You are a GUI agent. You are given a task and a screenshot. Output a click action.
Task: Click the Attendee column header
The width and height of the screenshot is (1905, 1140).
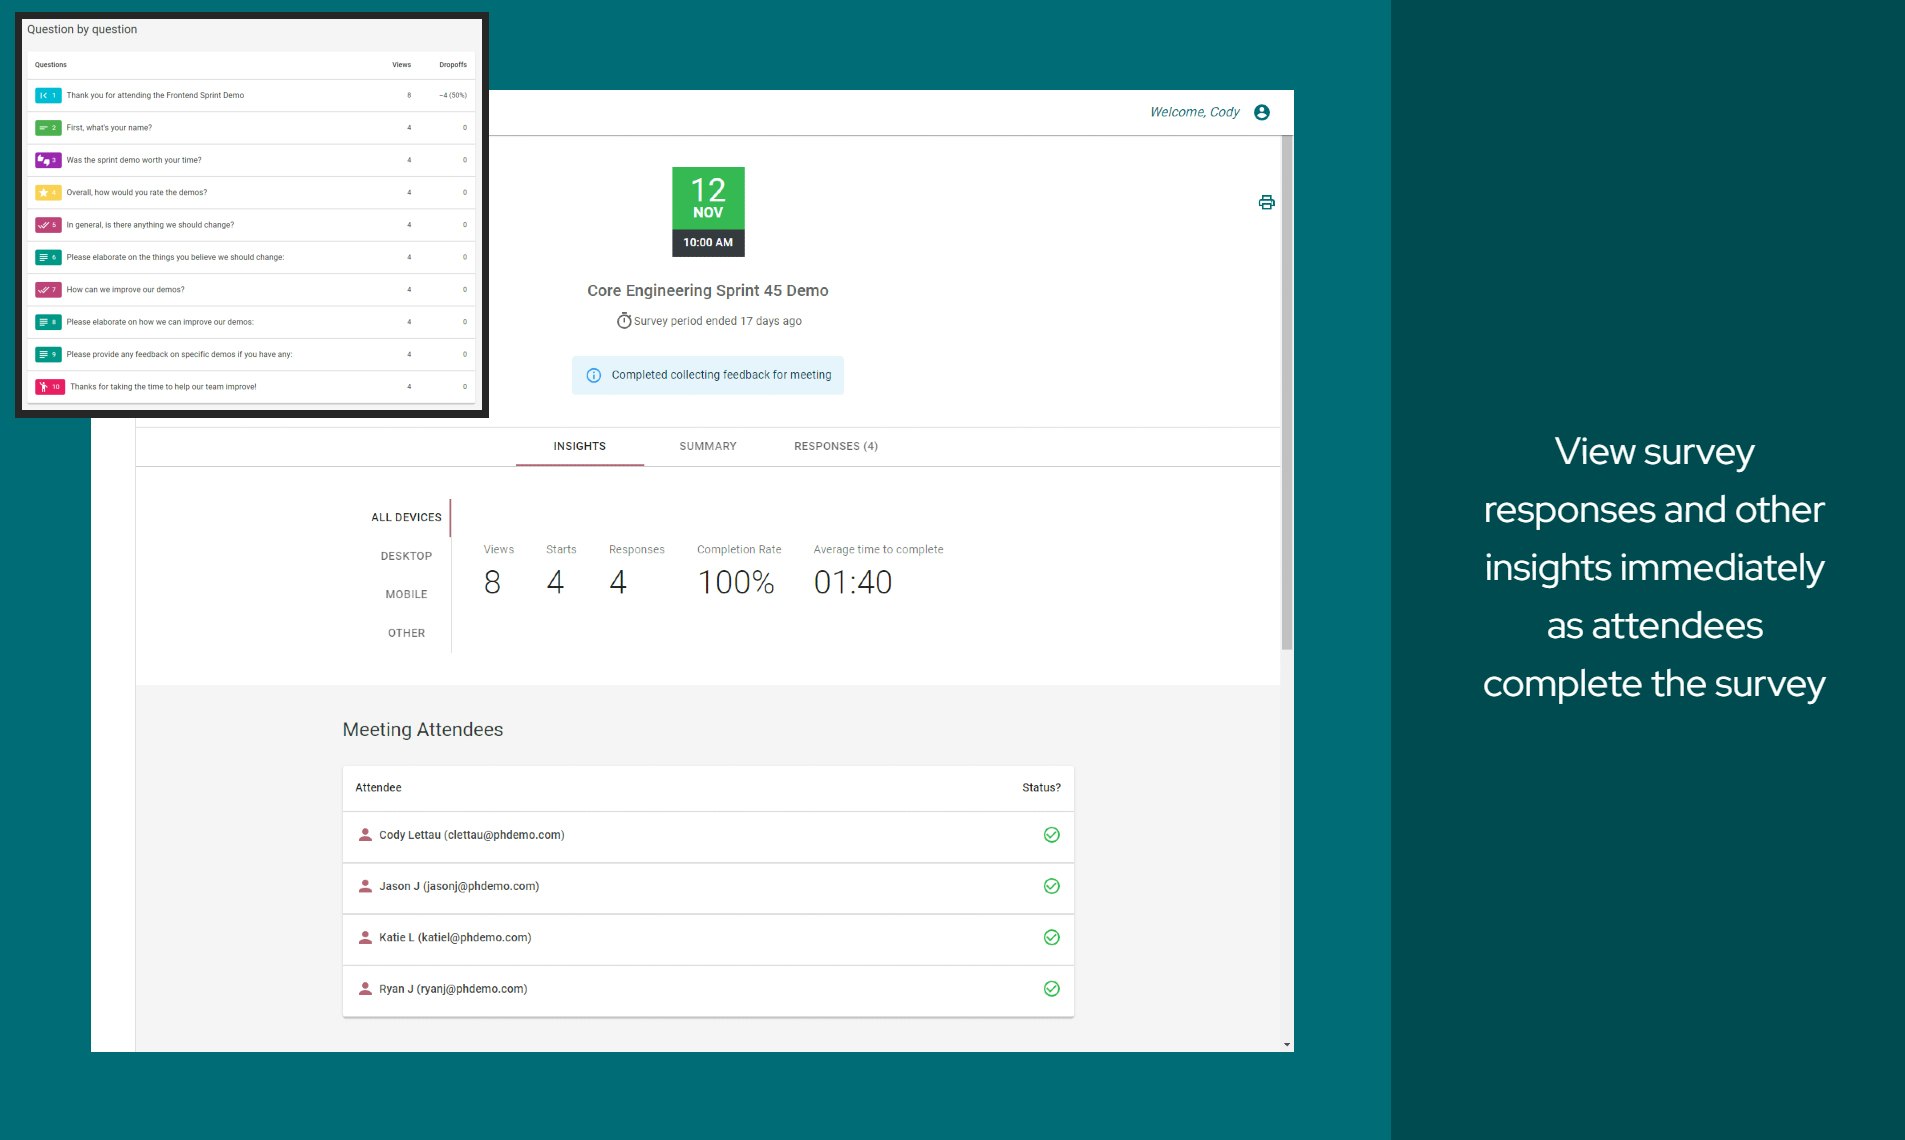(x=378, y=787)
